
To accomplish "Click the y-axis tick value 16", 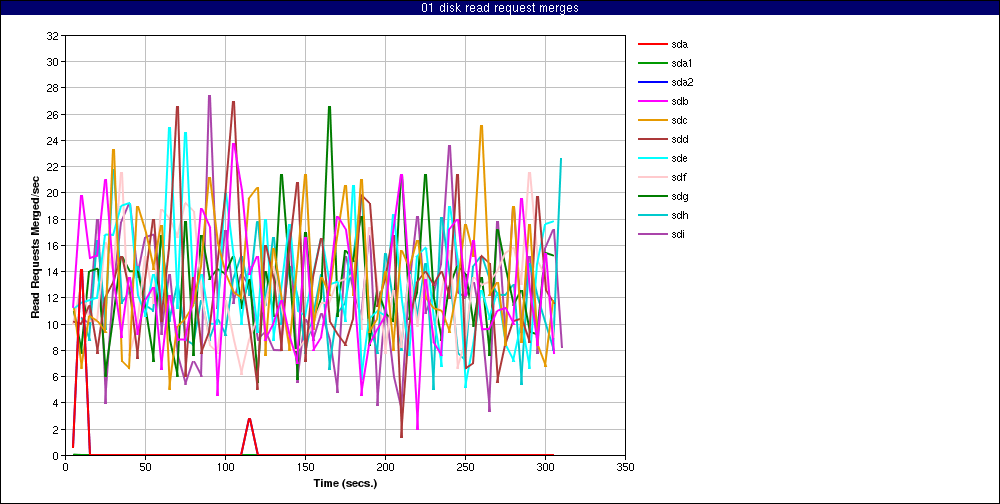I will (52, 246).
